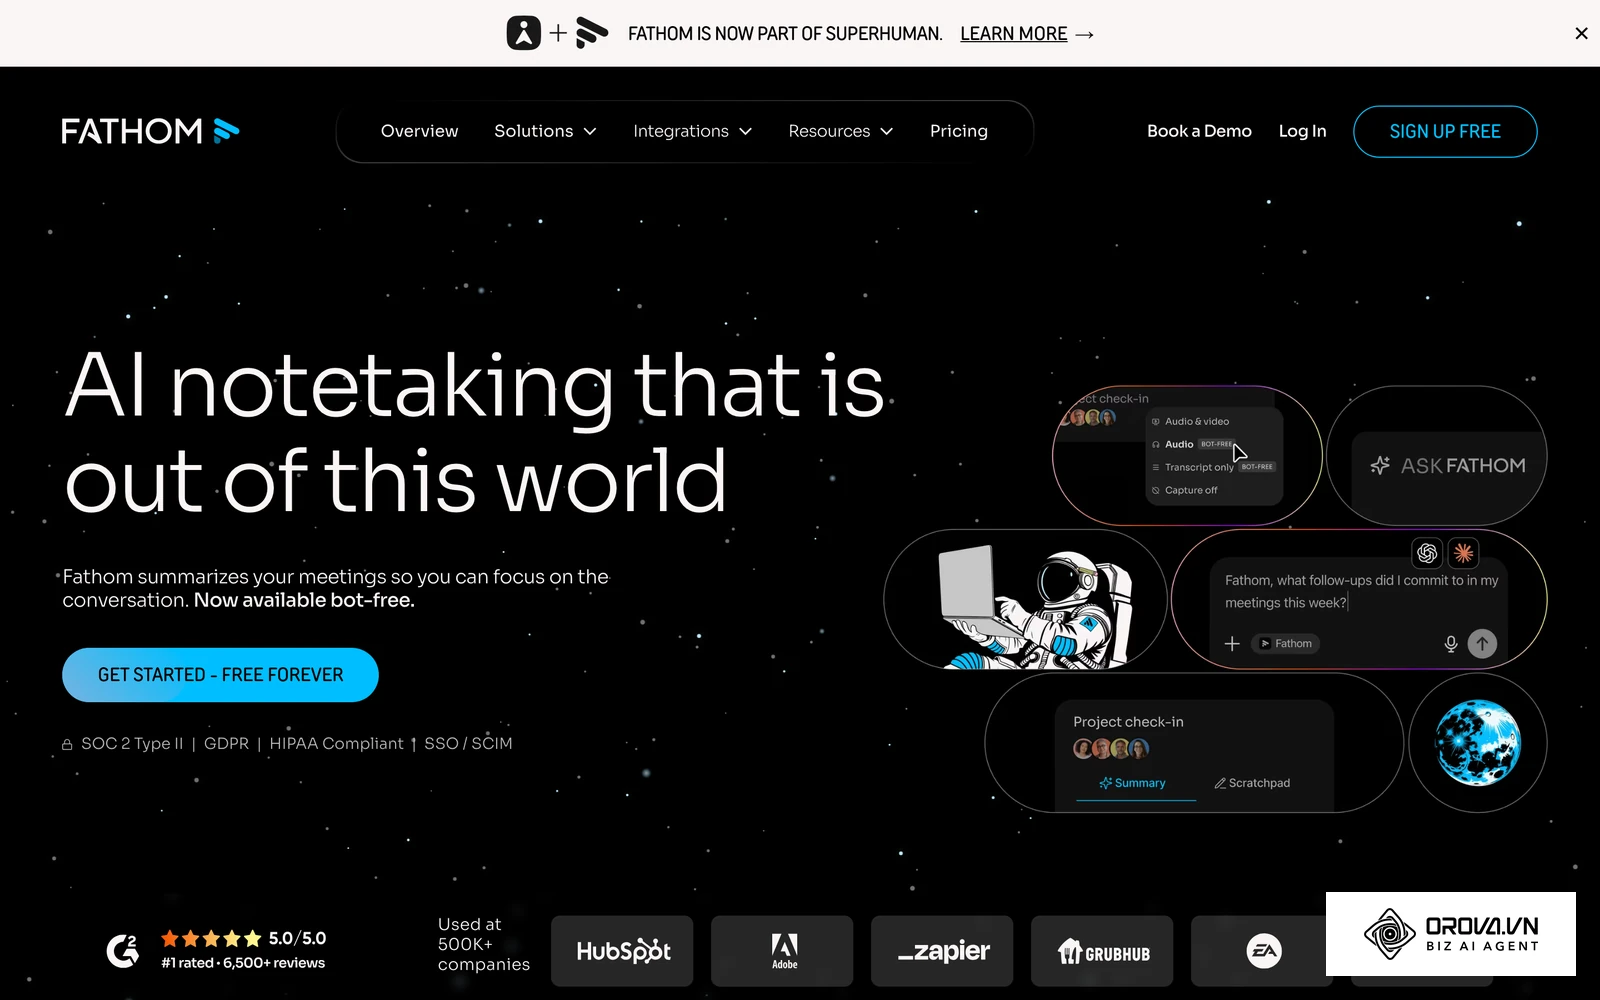Image resolution: width=1600 pixels, height=1000 pixels.
Task: Select the Audio bot-free capture option
Action: click(1193, 444)
